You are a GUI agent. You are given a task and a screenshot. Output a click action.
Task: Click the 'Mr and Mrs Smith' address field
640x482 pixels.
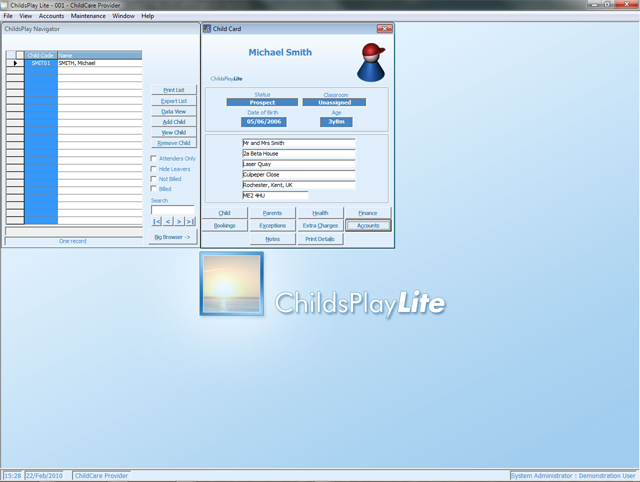tap(298, 143)
